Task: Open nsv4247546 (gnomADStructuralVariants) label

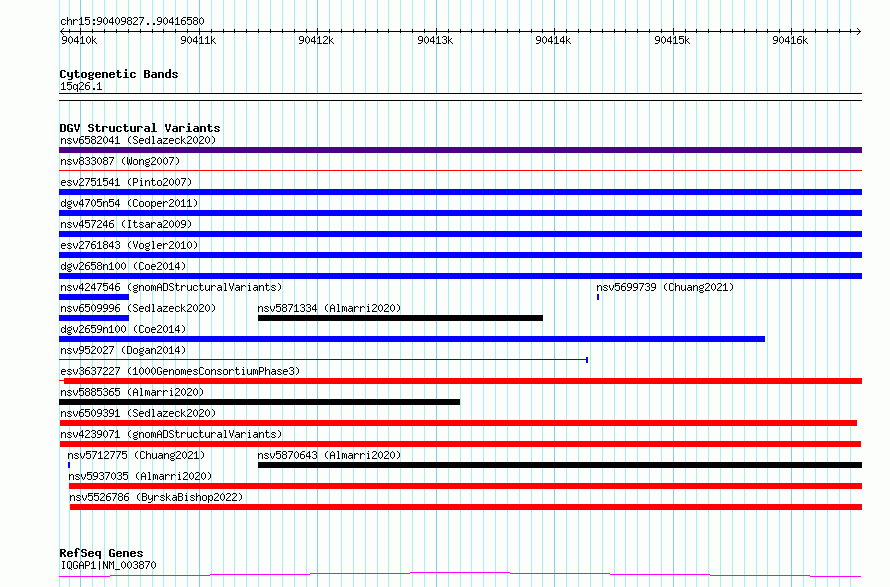Action: [171, 287]
